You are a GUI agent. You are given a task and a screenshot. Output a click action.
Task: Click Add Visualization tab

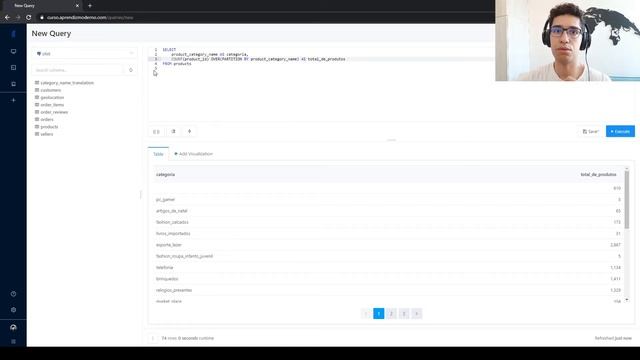click(193, 154)
